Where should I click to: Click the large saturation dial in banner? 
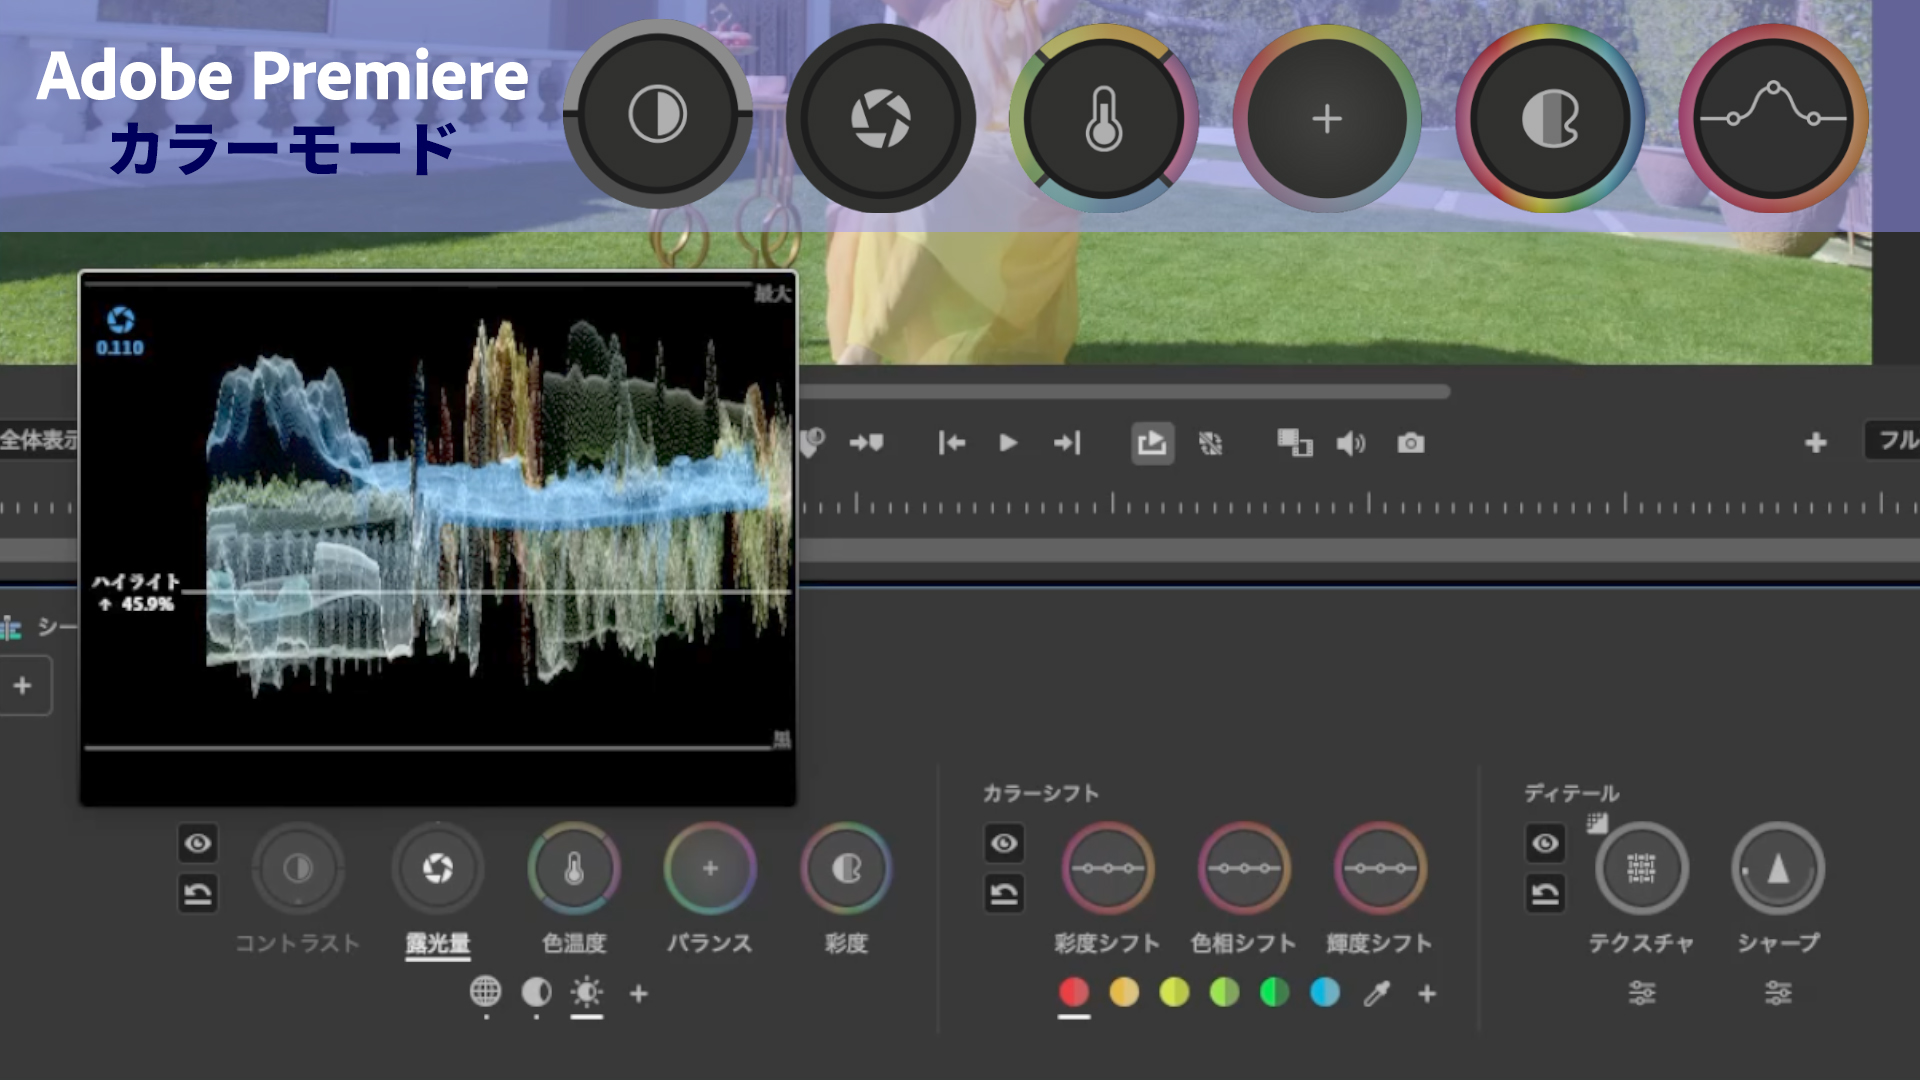coord(1550,119)
